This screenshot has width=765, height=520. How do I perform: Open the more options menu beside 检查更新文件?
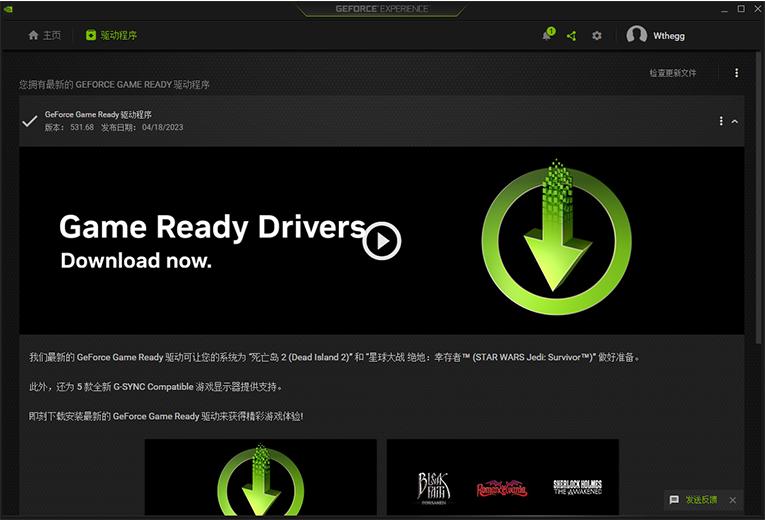click(x=736, y=73)
